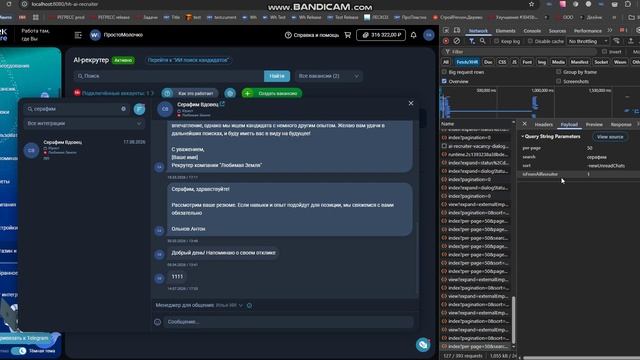Clear the network log in DevTools
The image size is (640, 360).
[x=457, y=41]
